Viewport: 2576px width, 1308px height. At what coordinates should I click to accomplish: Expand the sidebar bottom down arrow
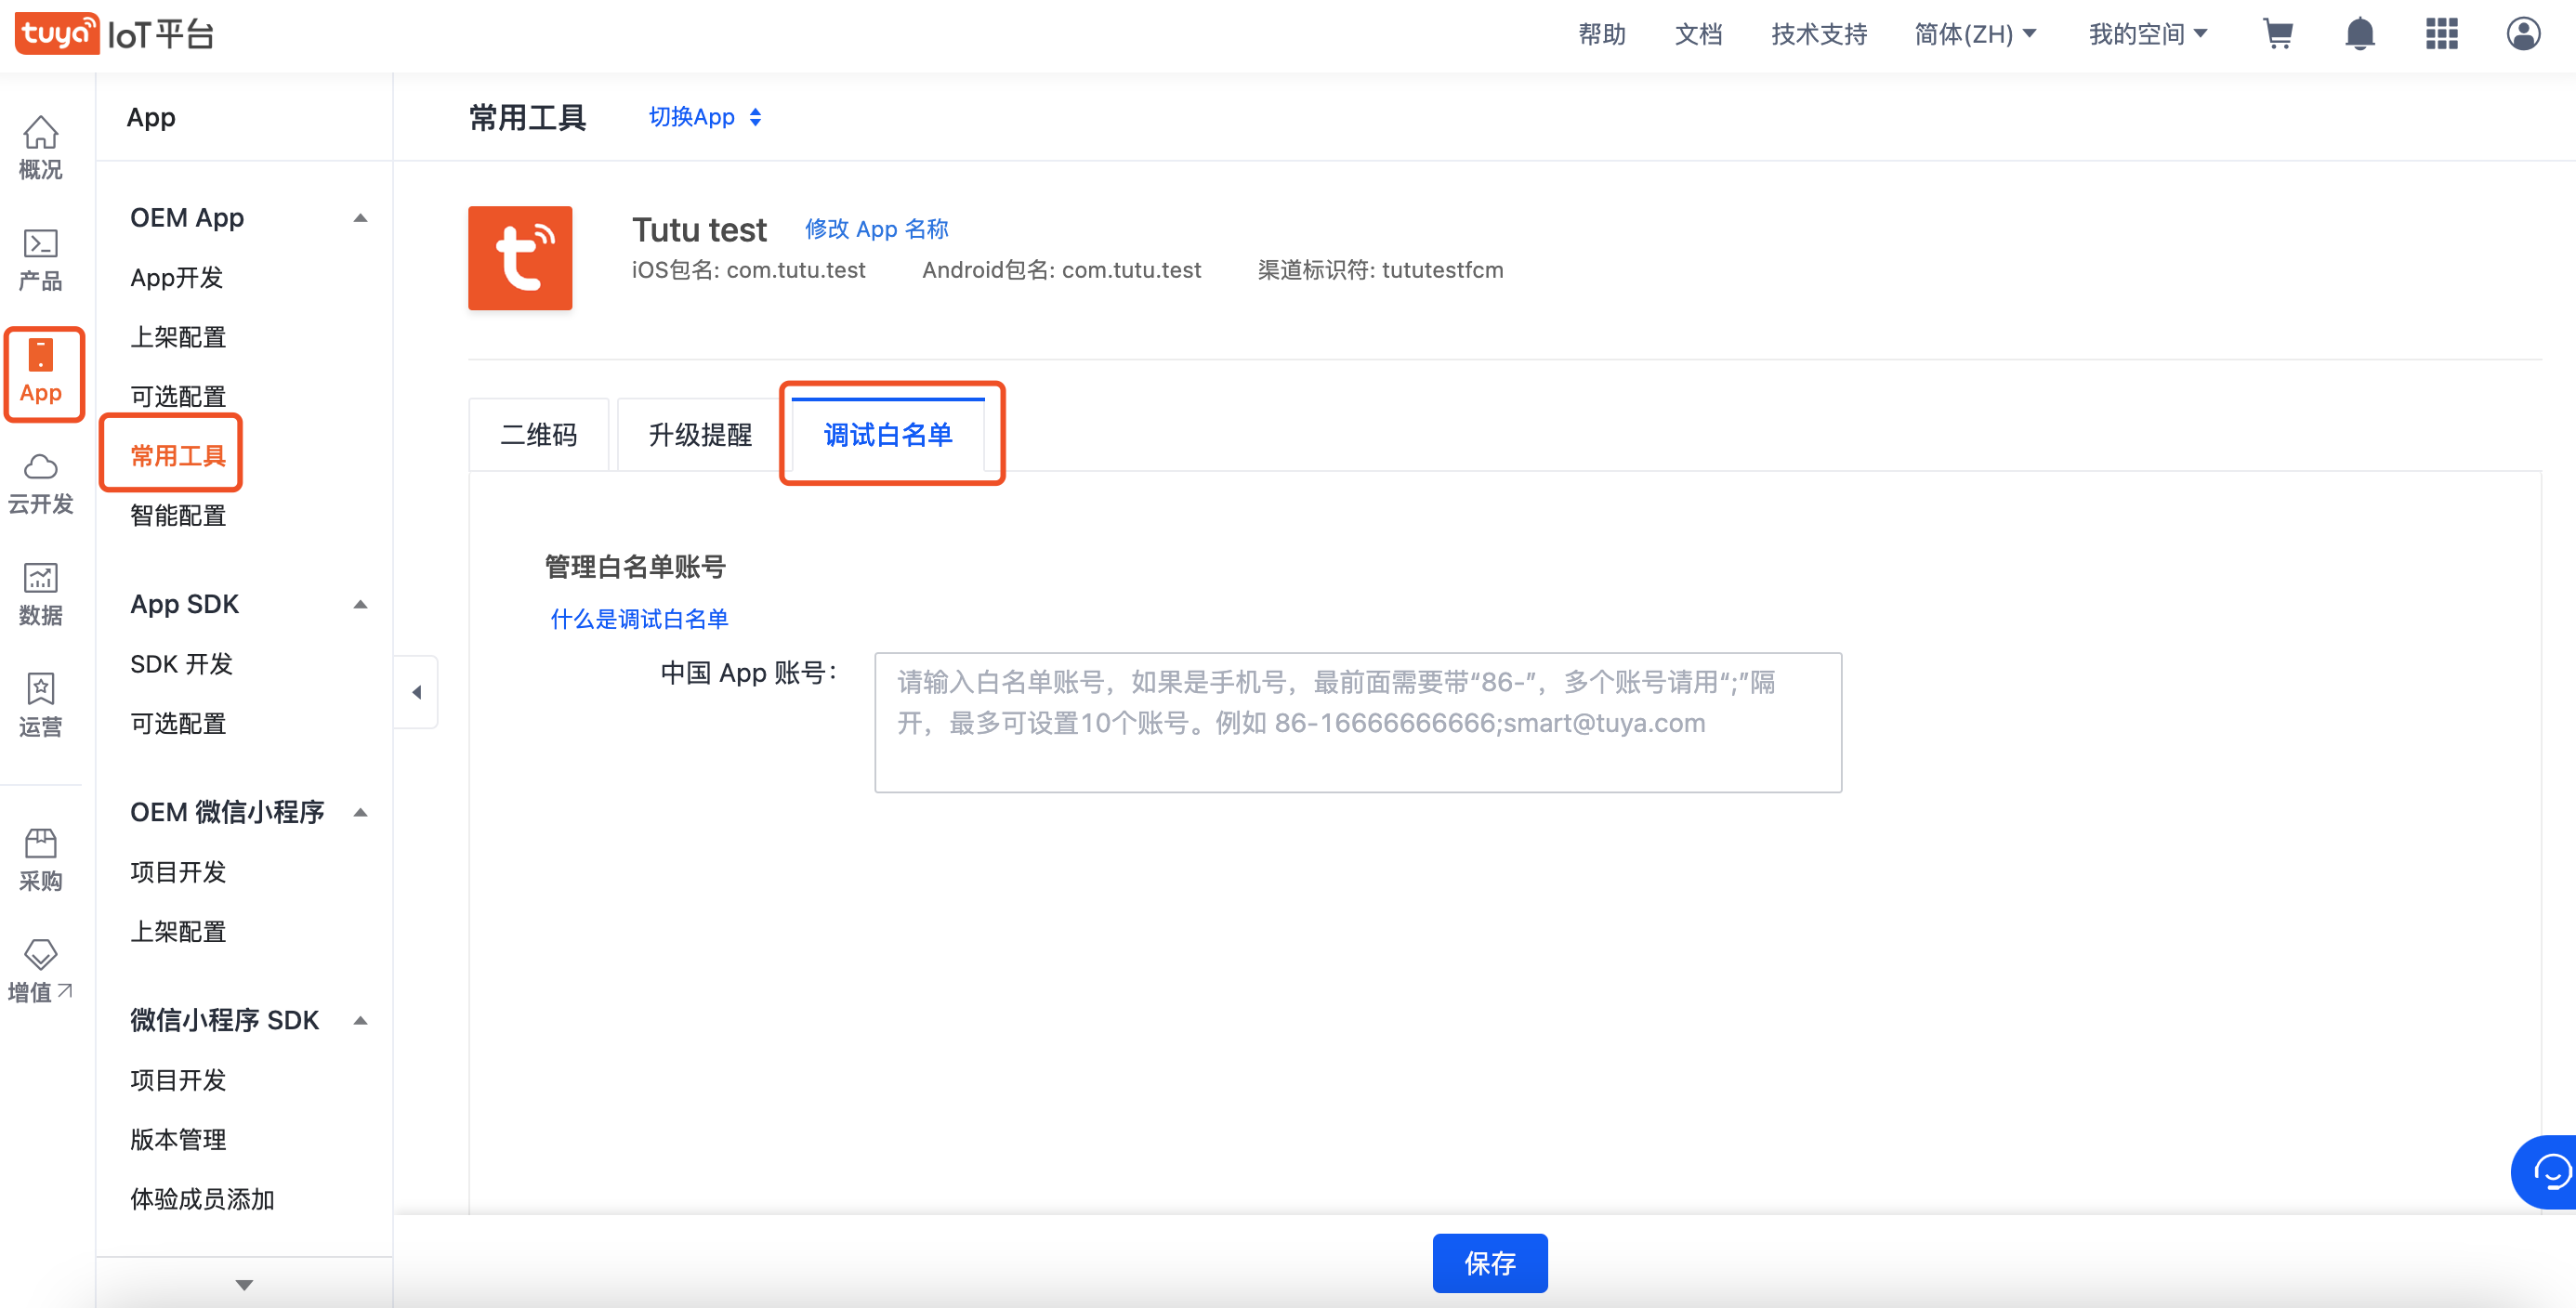(x=244, y=1284)
